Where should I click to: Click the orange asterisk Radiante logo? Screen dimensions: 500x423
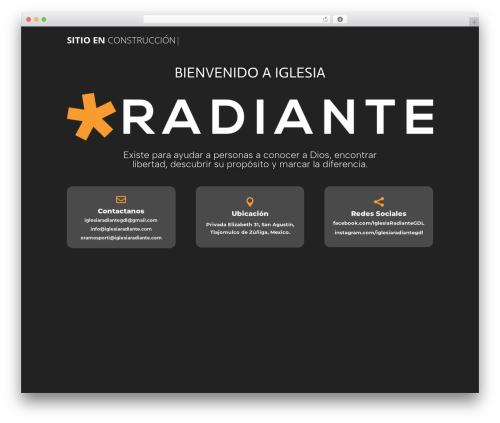tap(91, 116)
